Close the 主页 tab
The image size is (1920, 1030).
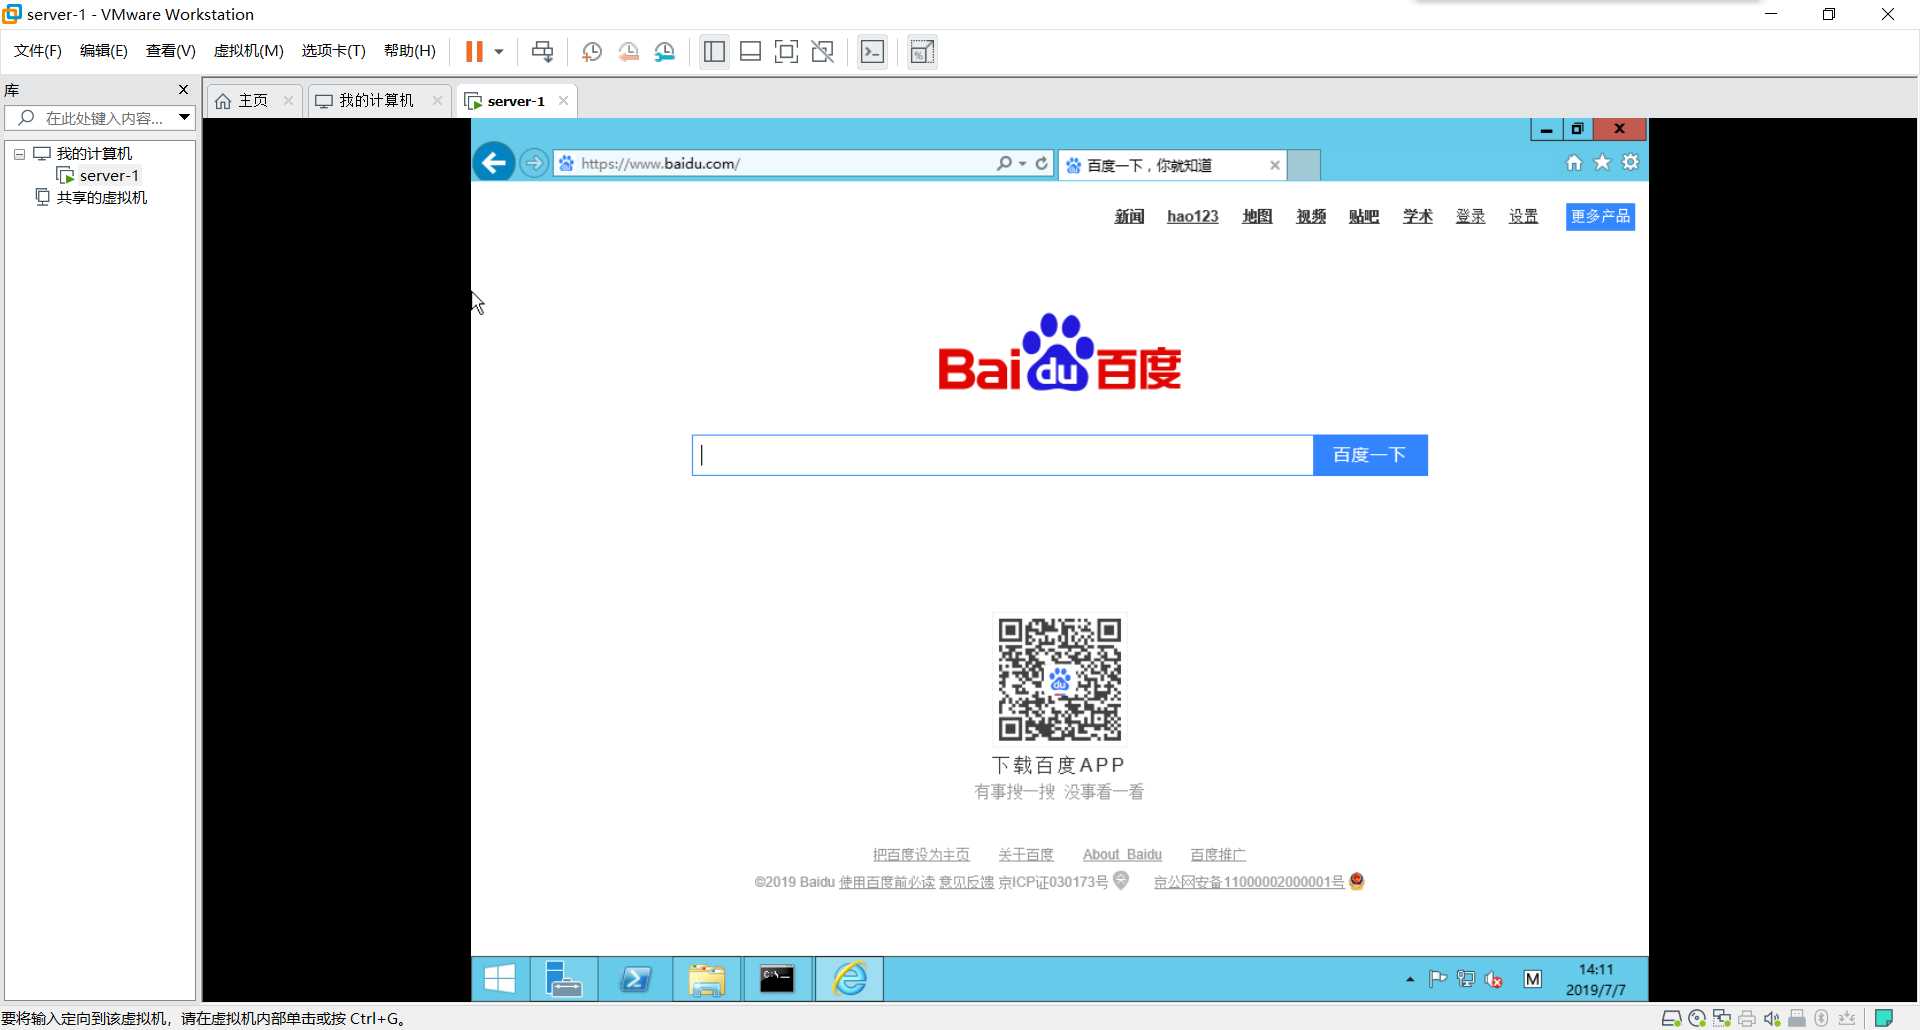click(x=288, y=101)
